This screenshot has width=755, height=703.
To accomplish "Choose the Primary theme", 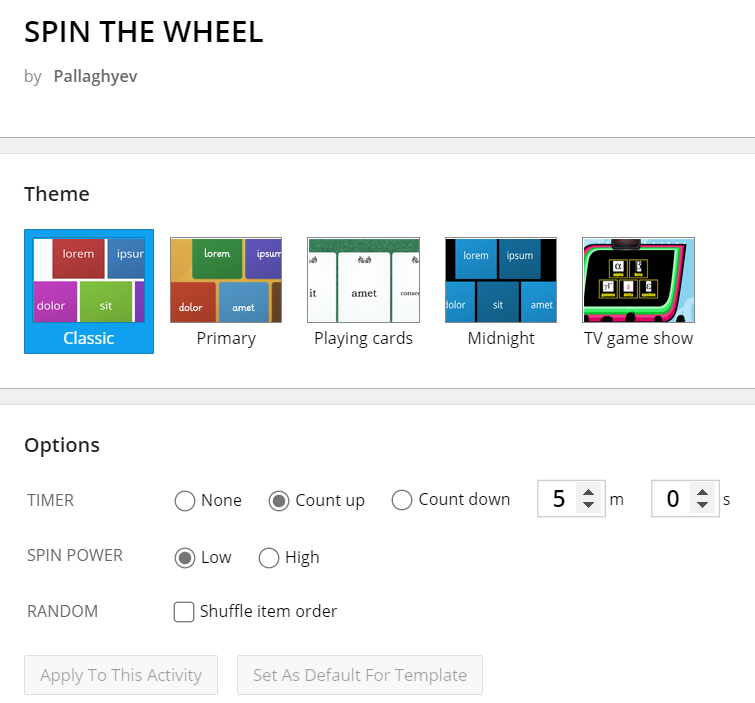I will [x=226, y=291].
